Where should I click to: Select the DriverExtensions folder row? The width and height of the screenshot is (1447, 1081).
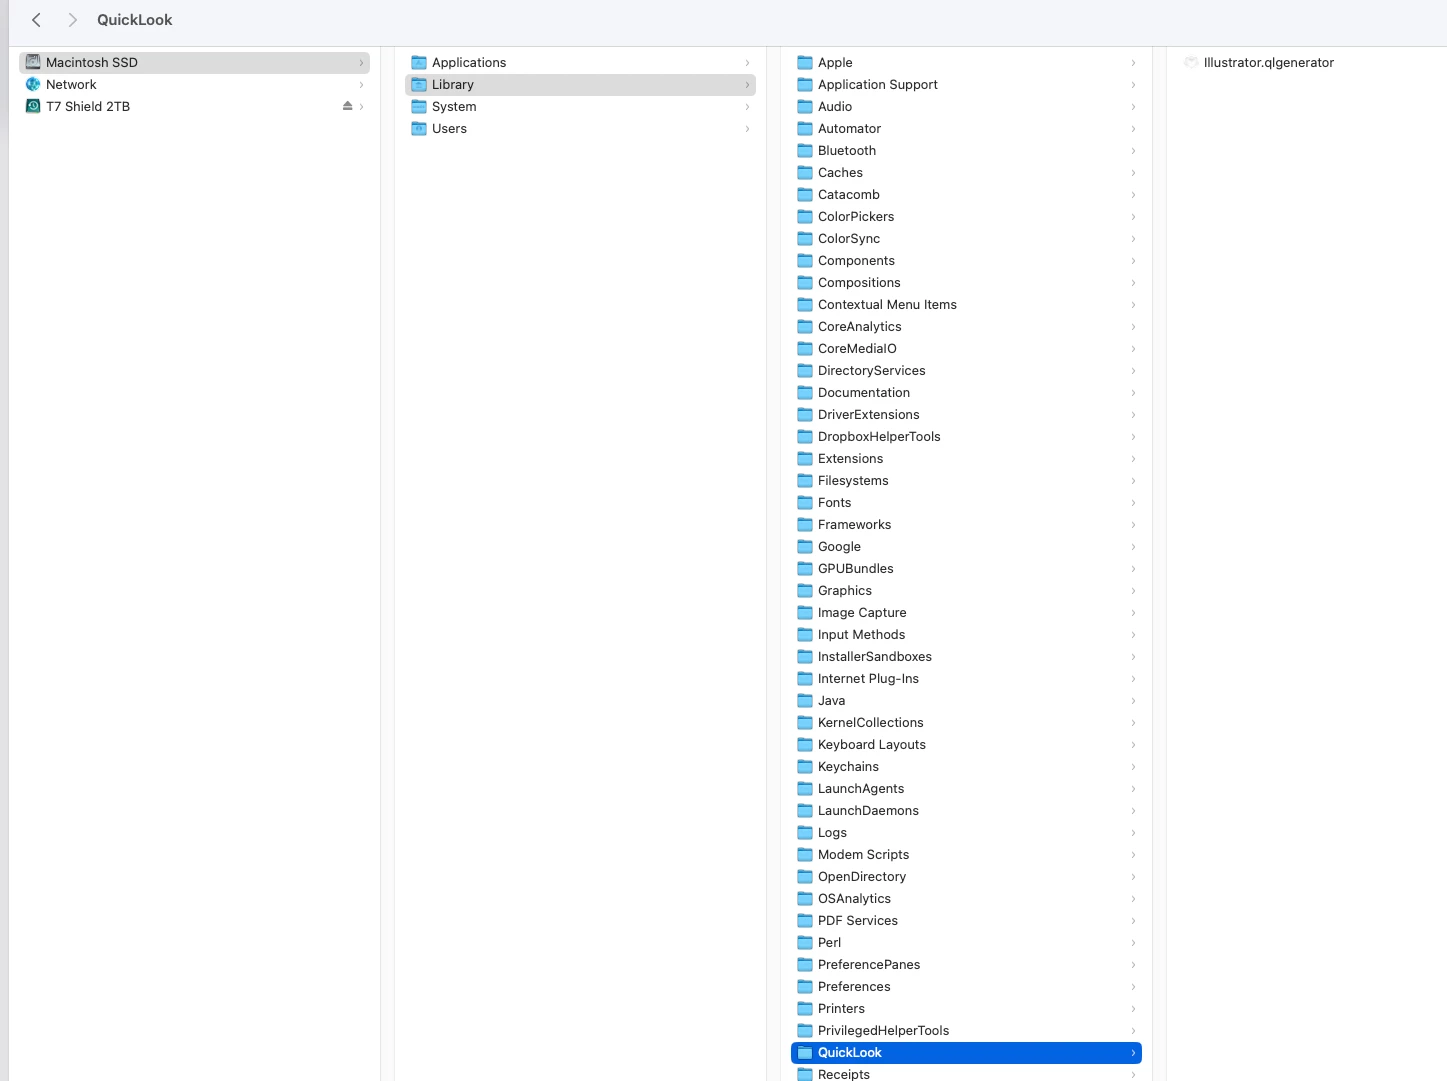(x=966, y=414)
